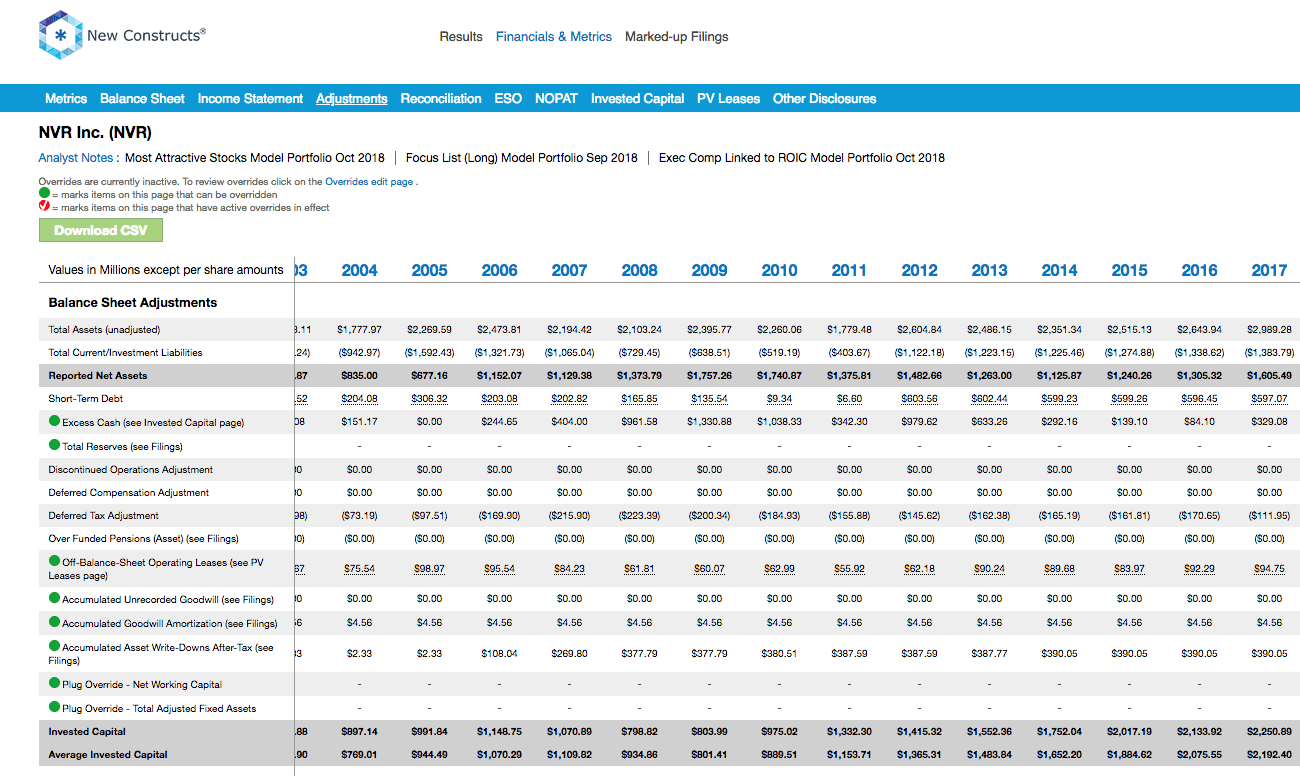Viewport: 1300px width, 776px height.
Task: Download the CSV file
Action: pos(100,230)
